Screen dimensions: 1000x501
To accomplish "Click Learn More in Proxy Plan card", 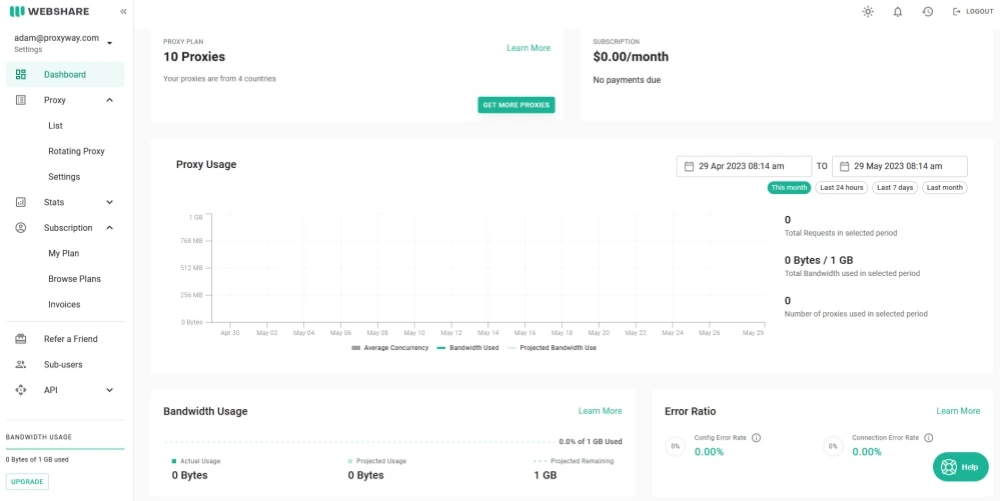I will [528, 48].
